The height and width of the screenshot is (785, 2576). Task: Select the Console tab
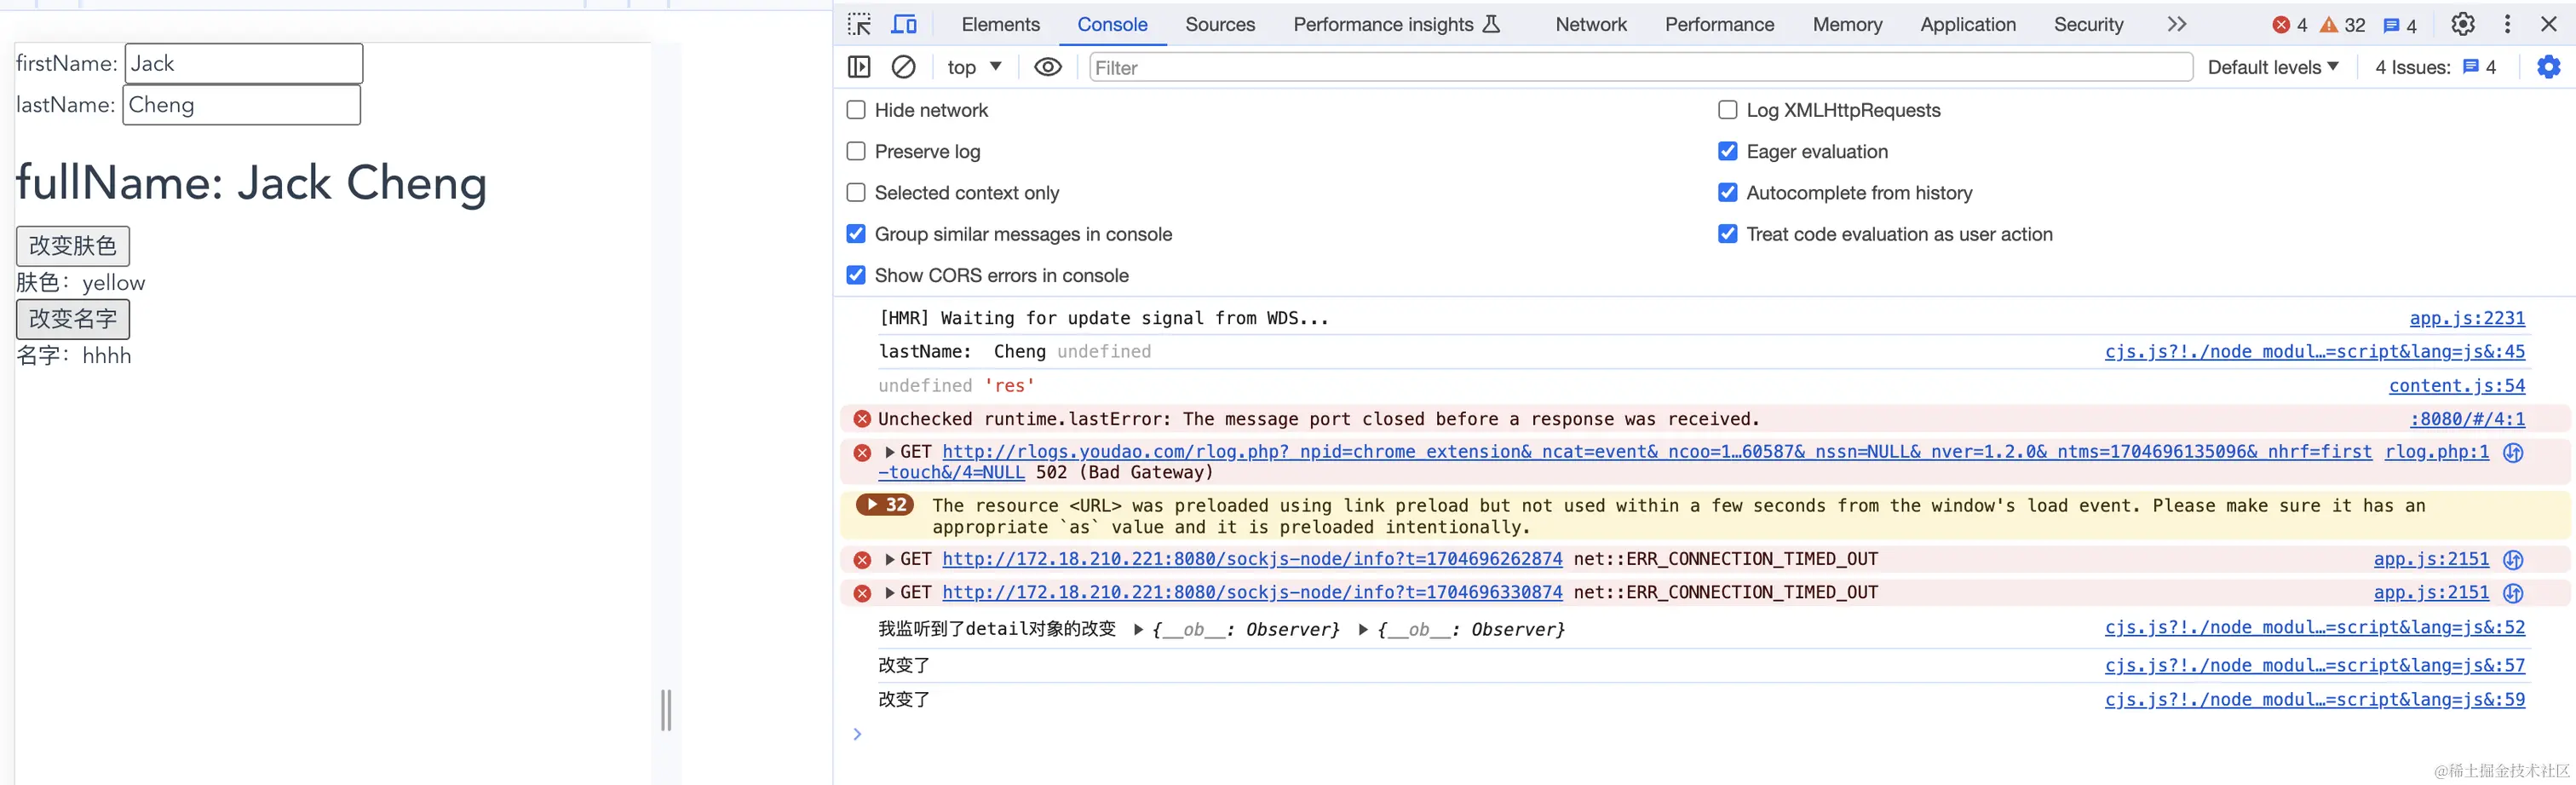point(1112,24)
